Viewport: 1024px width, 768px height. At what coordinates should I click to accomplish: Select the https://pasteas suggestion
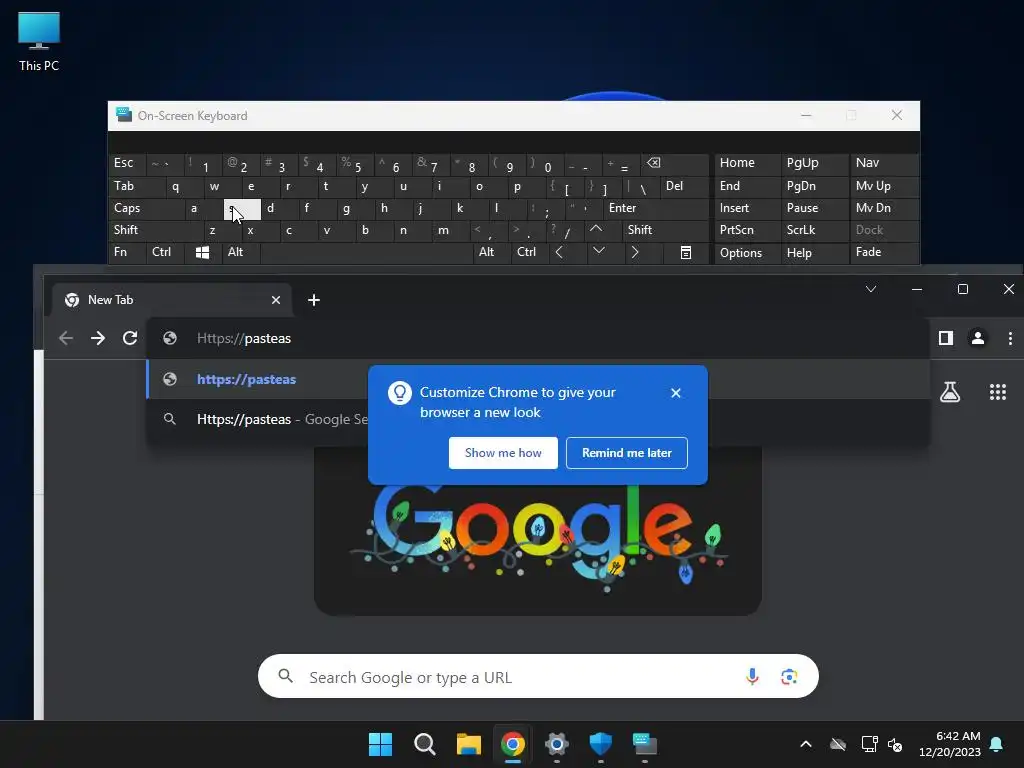(537, 379)
